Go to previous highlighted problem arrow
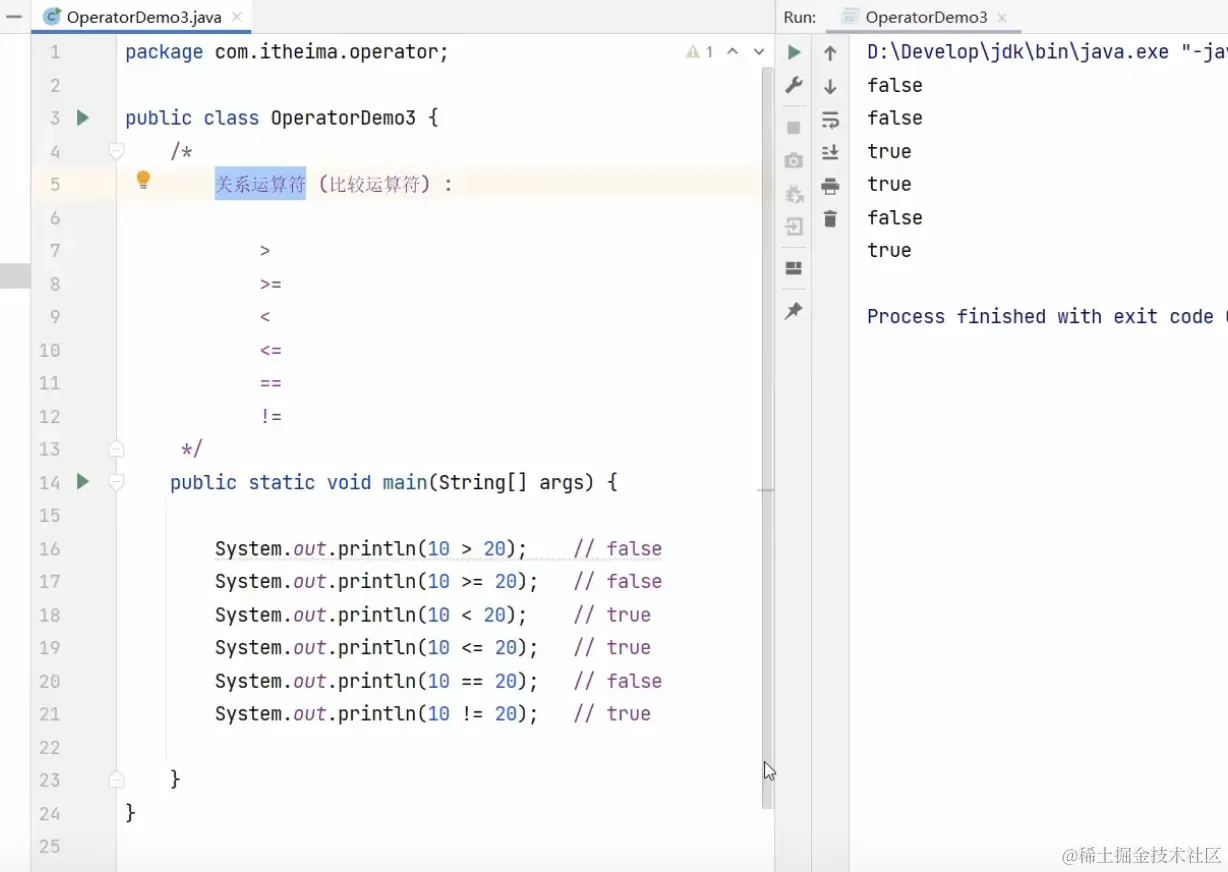1228x872 pixels. (x=732, y=52)
